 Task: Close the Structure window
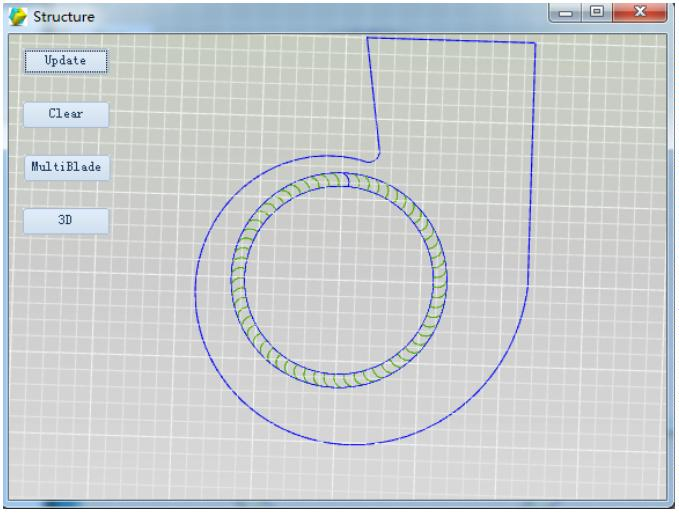(640, 12)
